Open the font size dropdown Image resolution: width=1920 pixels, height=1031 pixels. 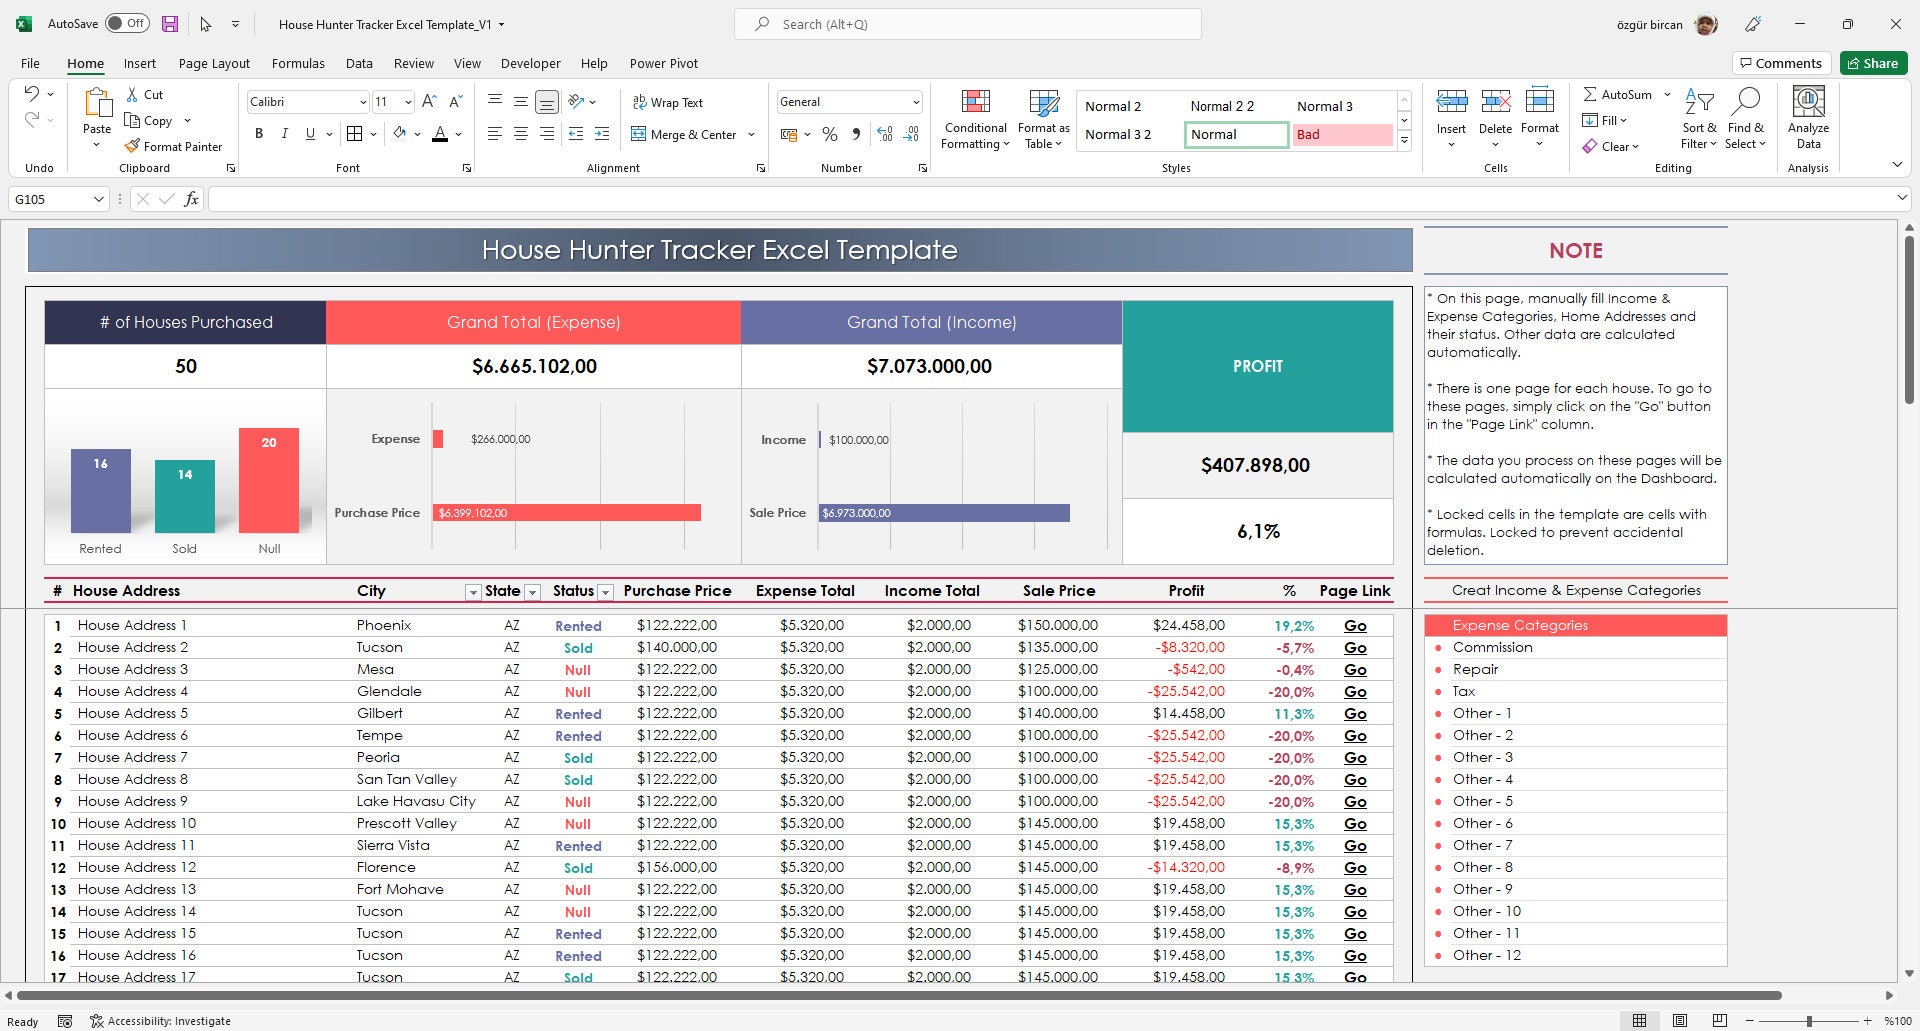pos(407,101)
